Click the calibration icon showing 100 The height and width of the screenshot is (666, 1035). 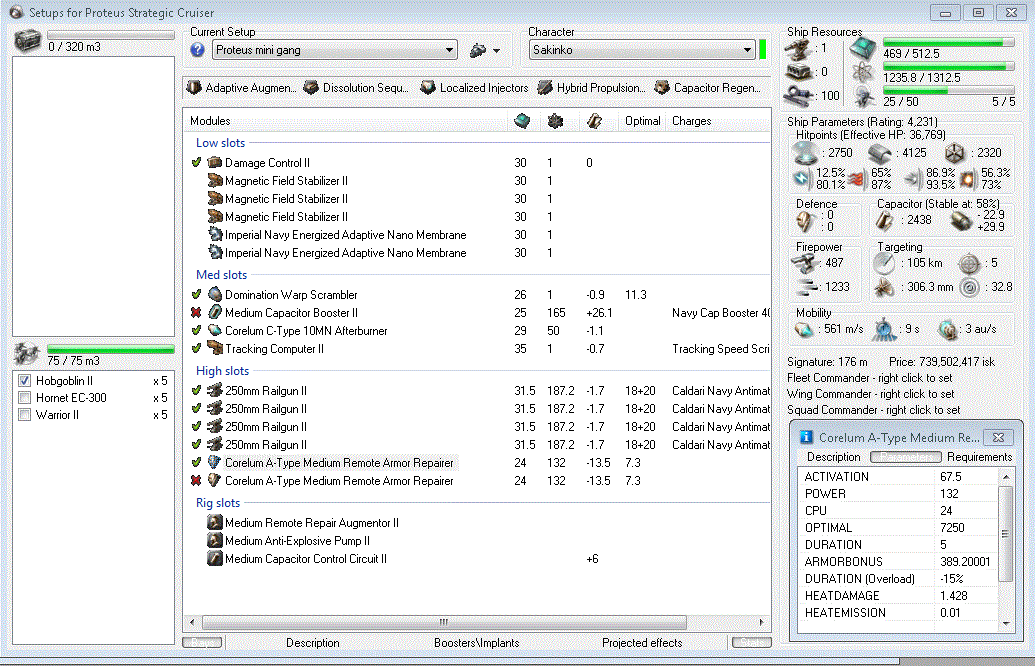pyautogui.click(x=798, y=96)
